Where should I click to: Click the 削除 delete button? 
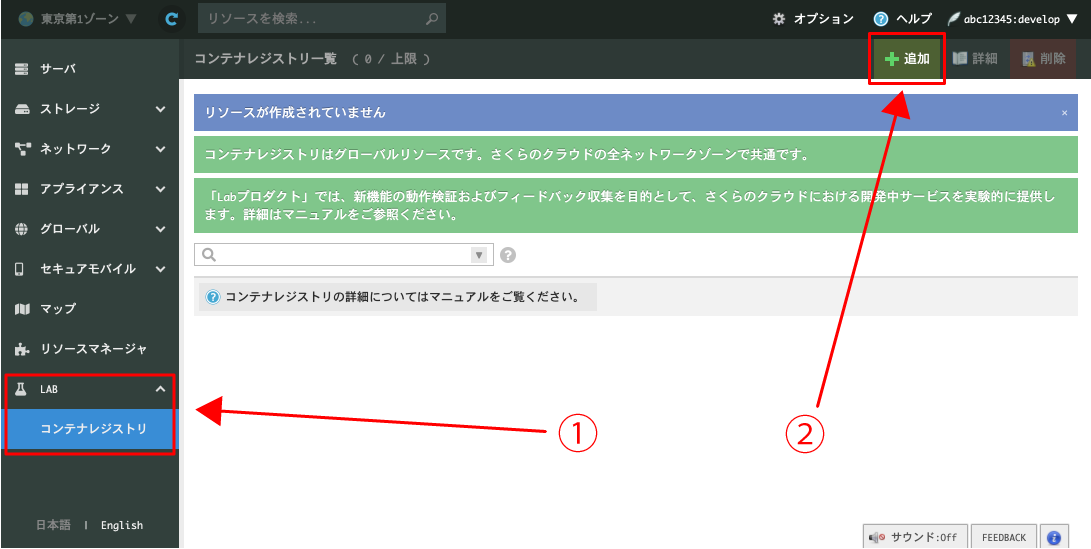click(x=1044, y=59)
